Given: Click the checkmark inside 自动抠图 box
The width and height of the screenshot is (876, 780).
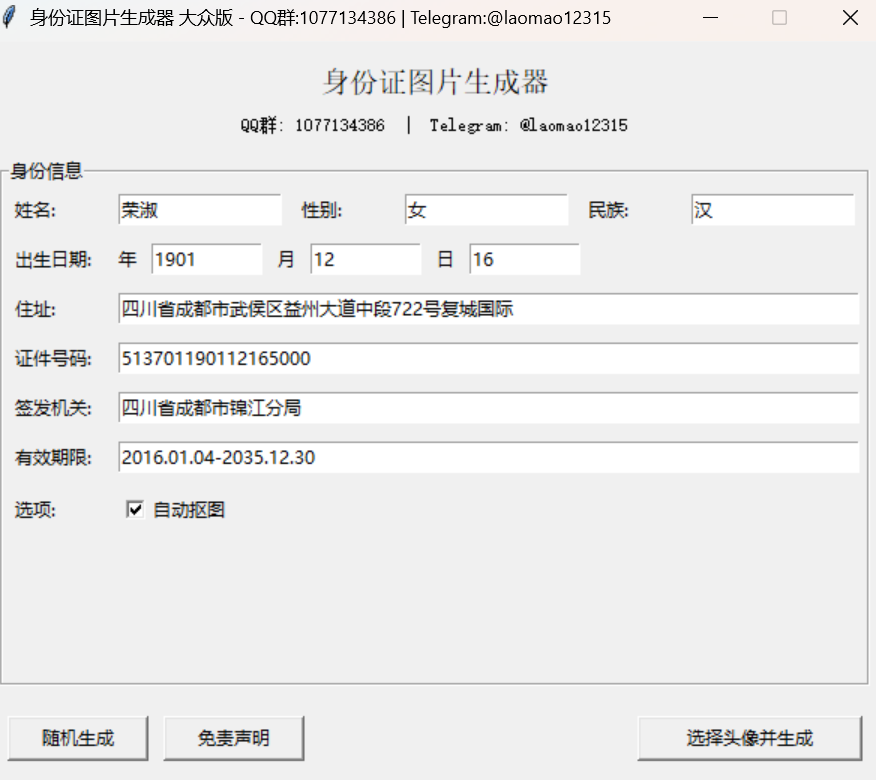Looking at the screenshot, I should point(135,510).
